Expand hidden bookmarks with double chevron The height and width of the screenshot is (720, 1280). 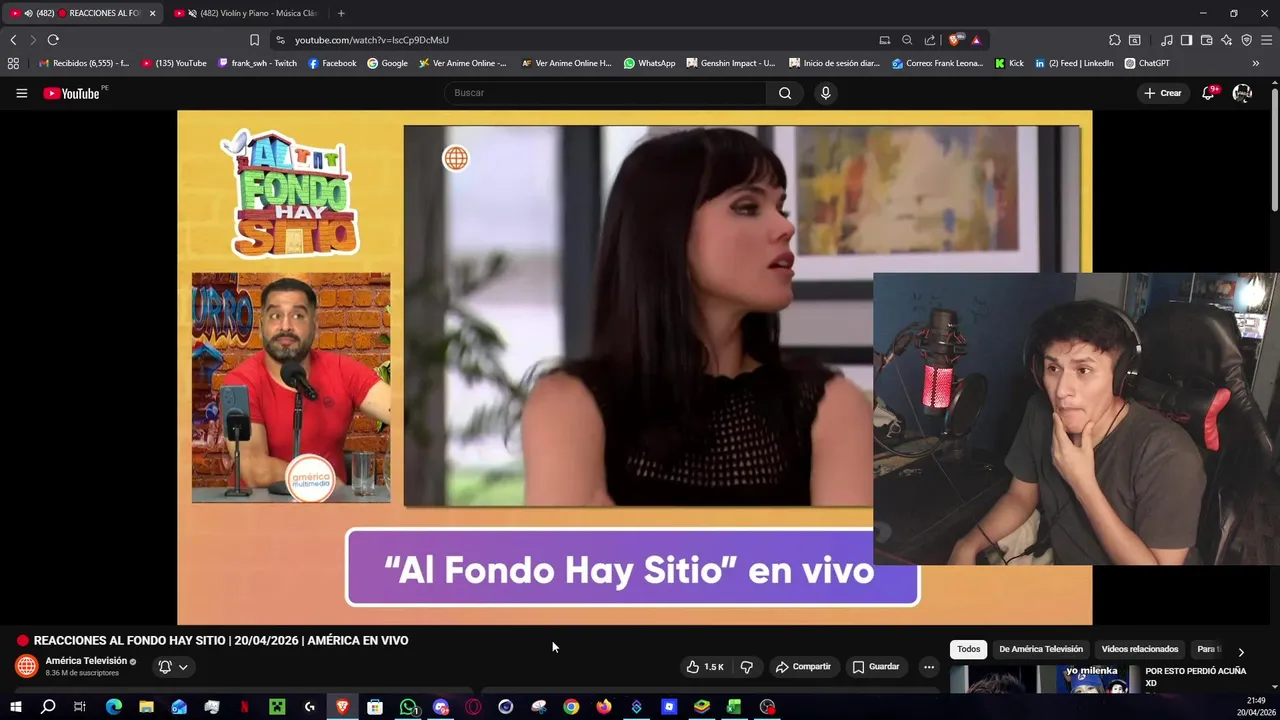[1255, 63]
